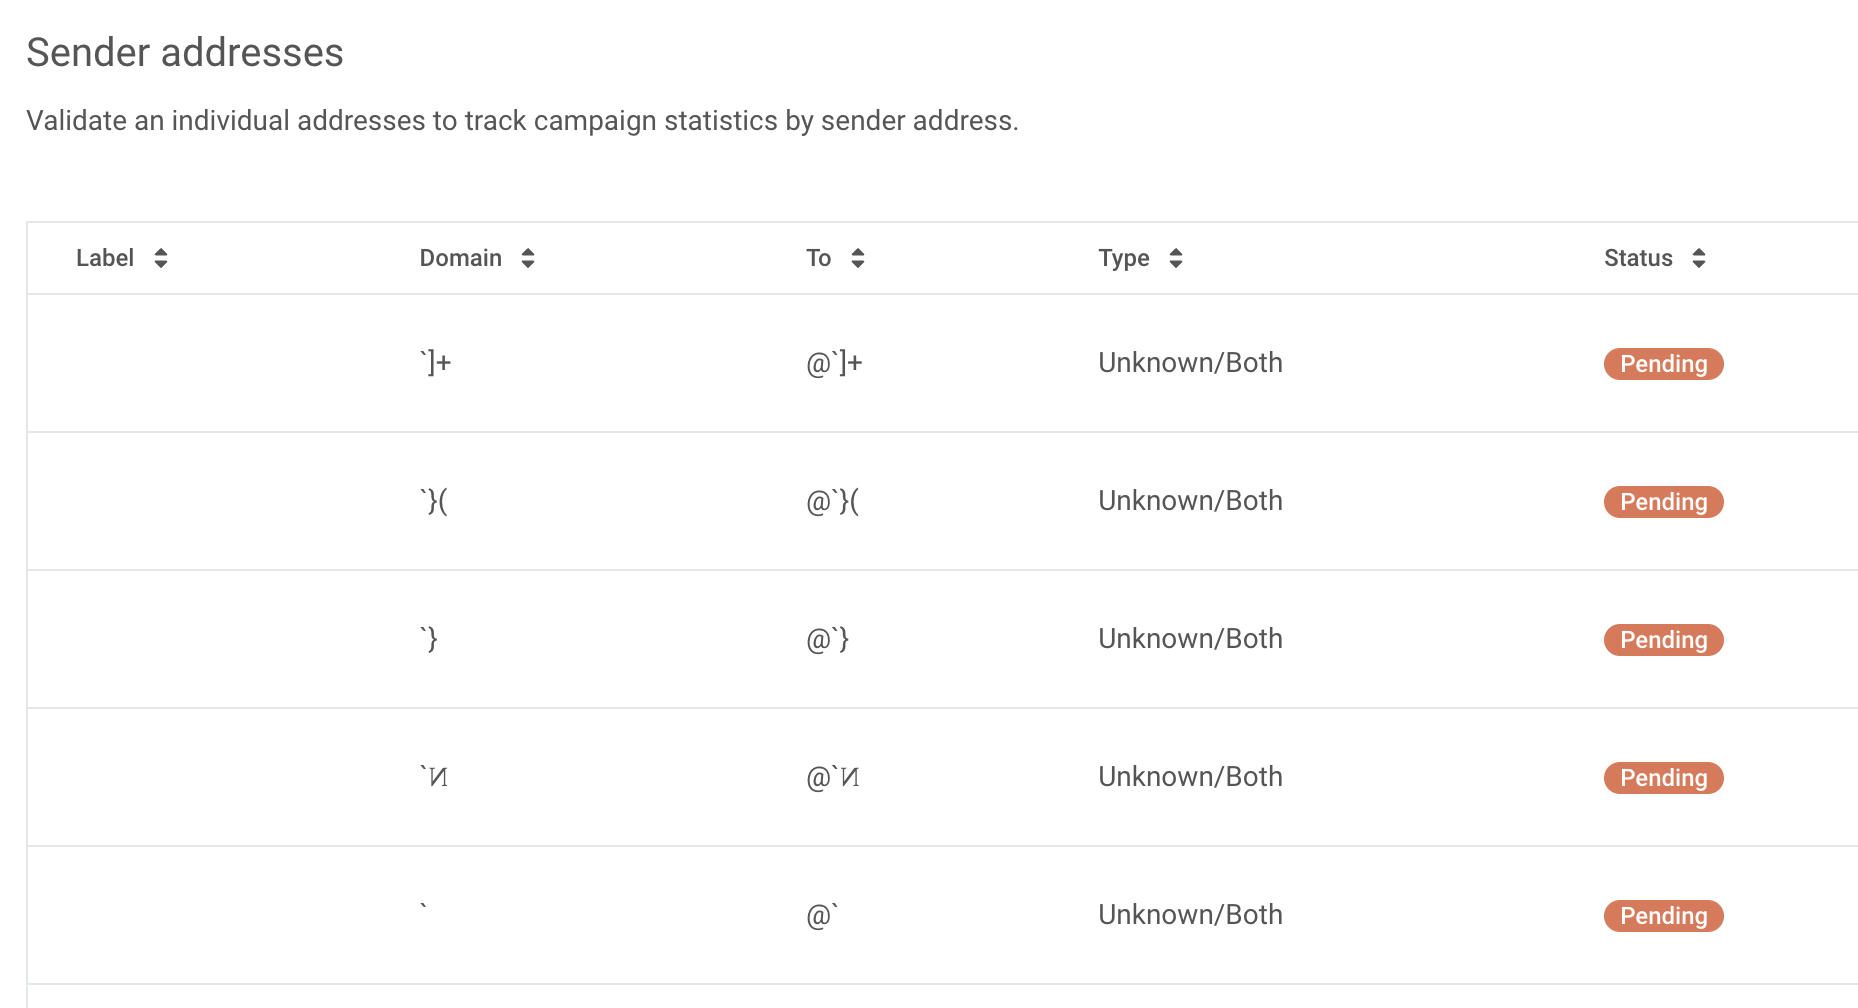Click the Type column header text
1858x1008 pixels.
coord(1123,258)
